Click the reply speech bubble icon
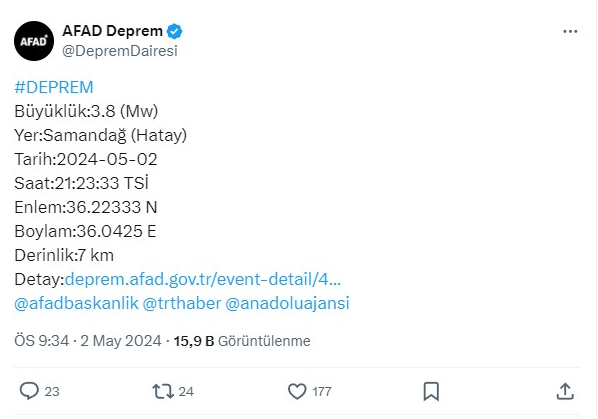 29,391
